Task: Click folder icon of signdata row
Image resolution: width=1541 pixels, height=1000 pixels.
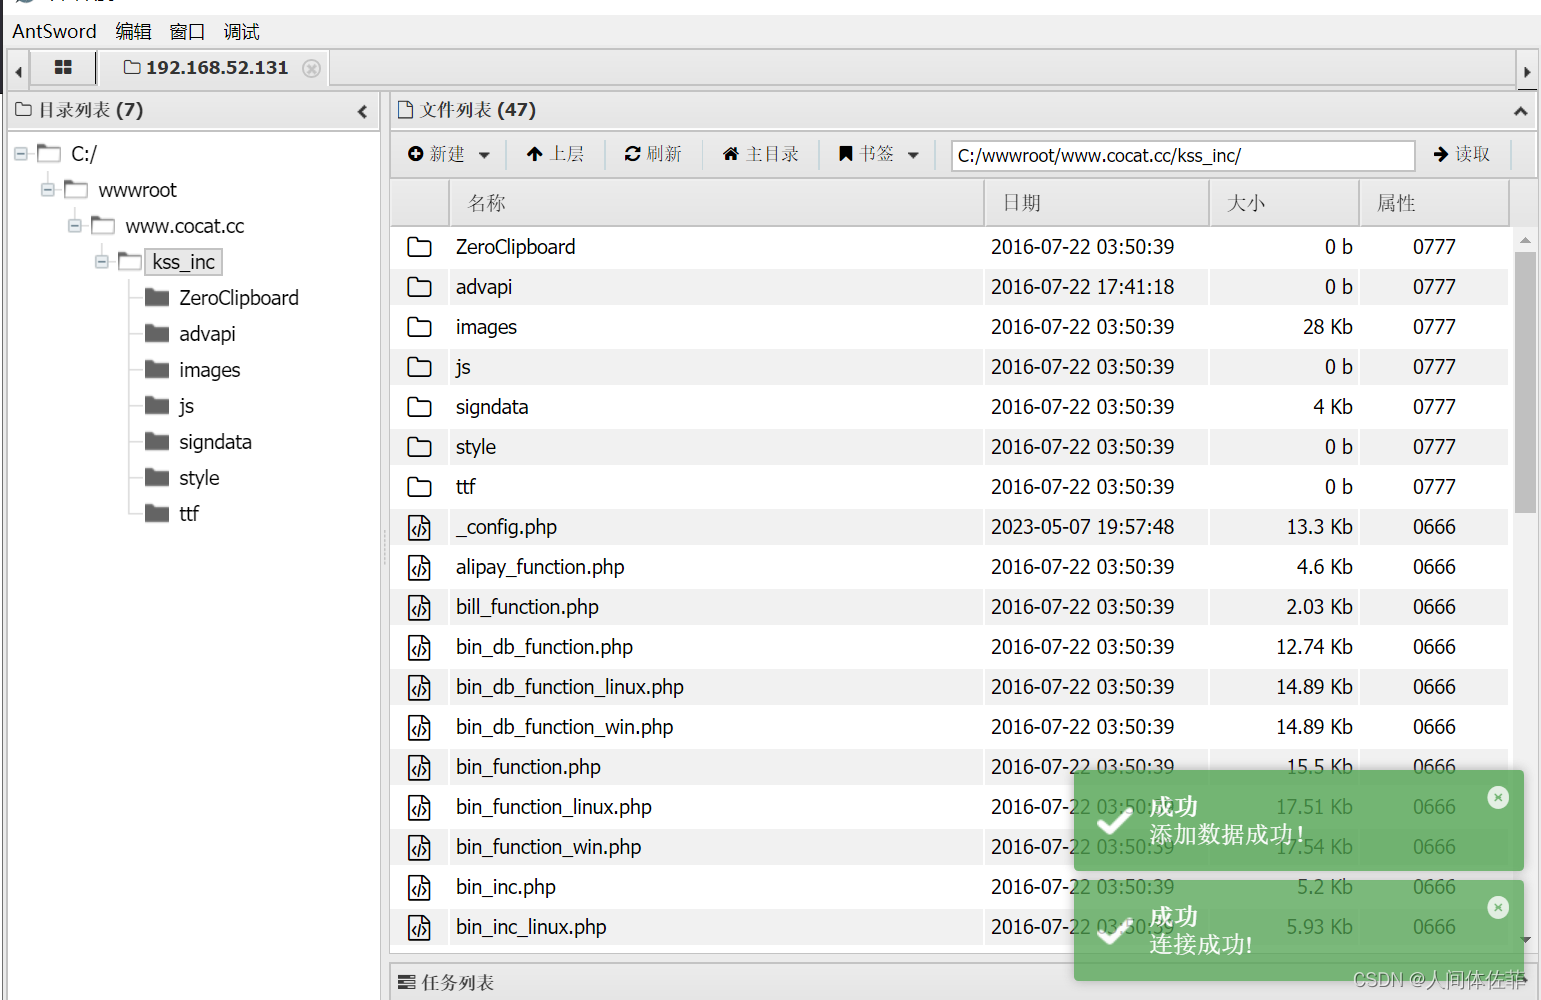Action: pyautogui.click(x=419, y=407)
